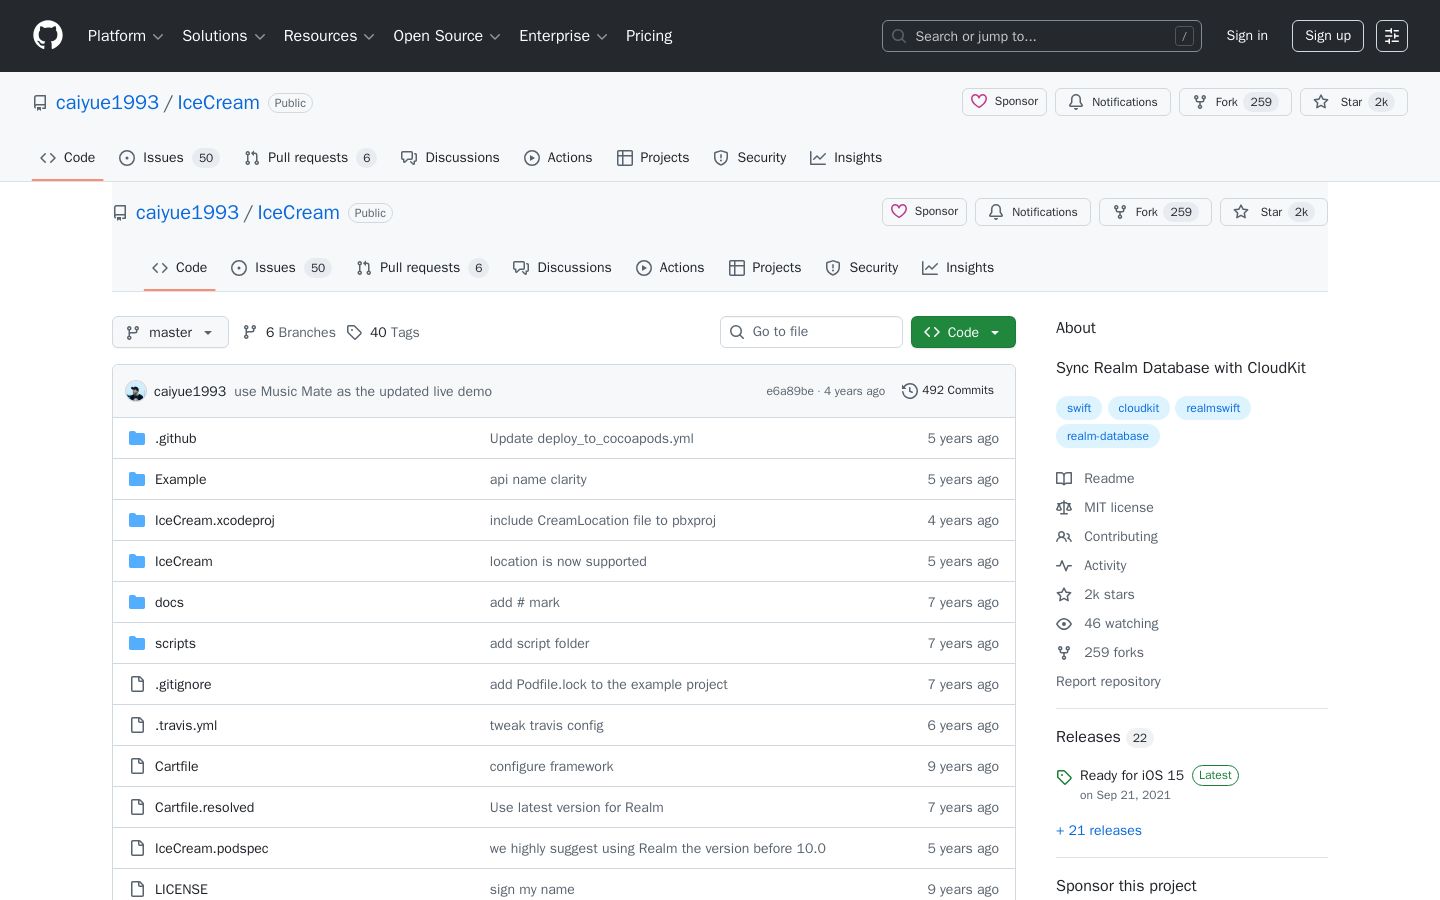Click the GitHub logo homepage icon
The width and height of the screenshot is (1440, 900).
tap(48, 36)
